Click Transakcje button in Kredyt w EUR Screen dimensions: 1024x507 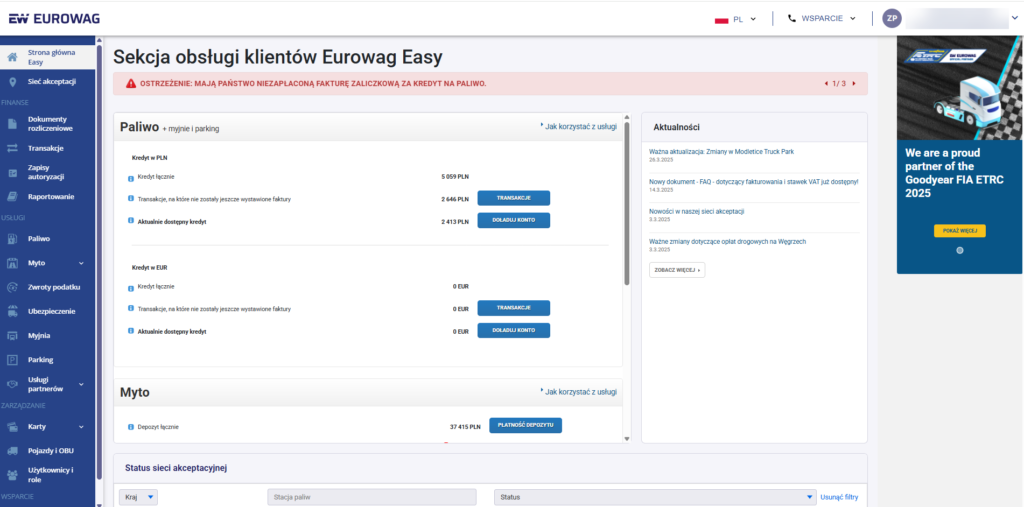(x=513, y=308)
